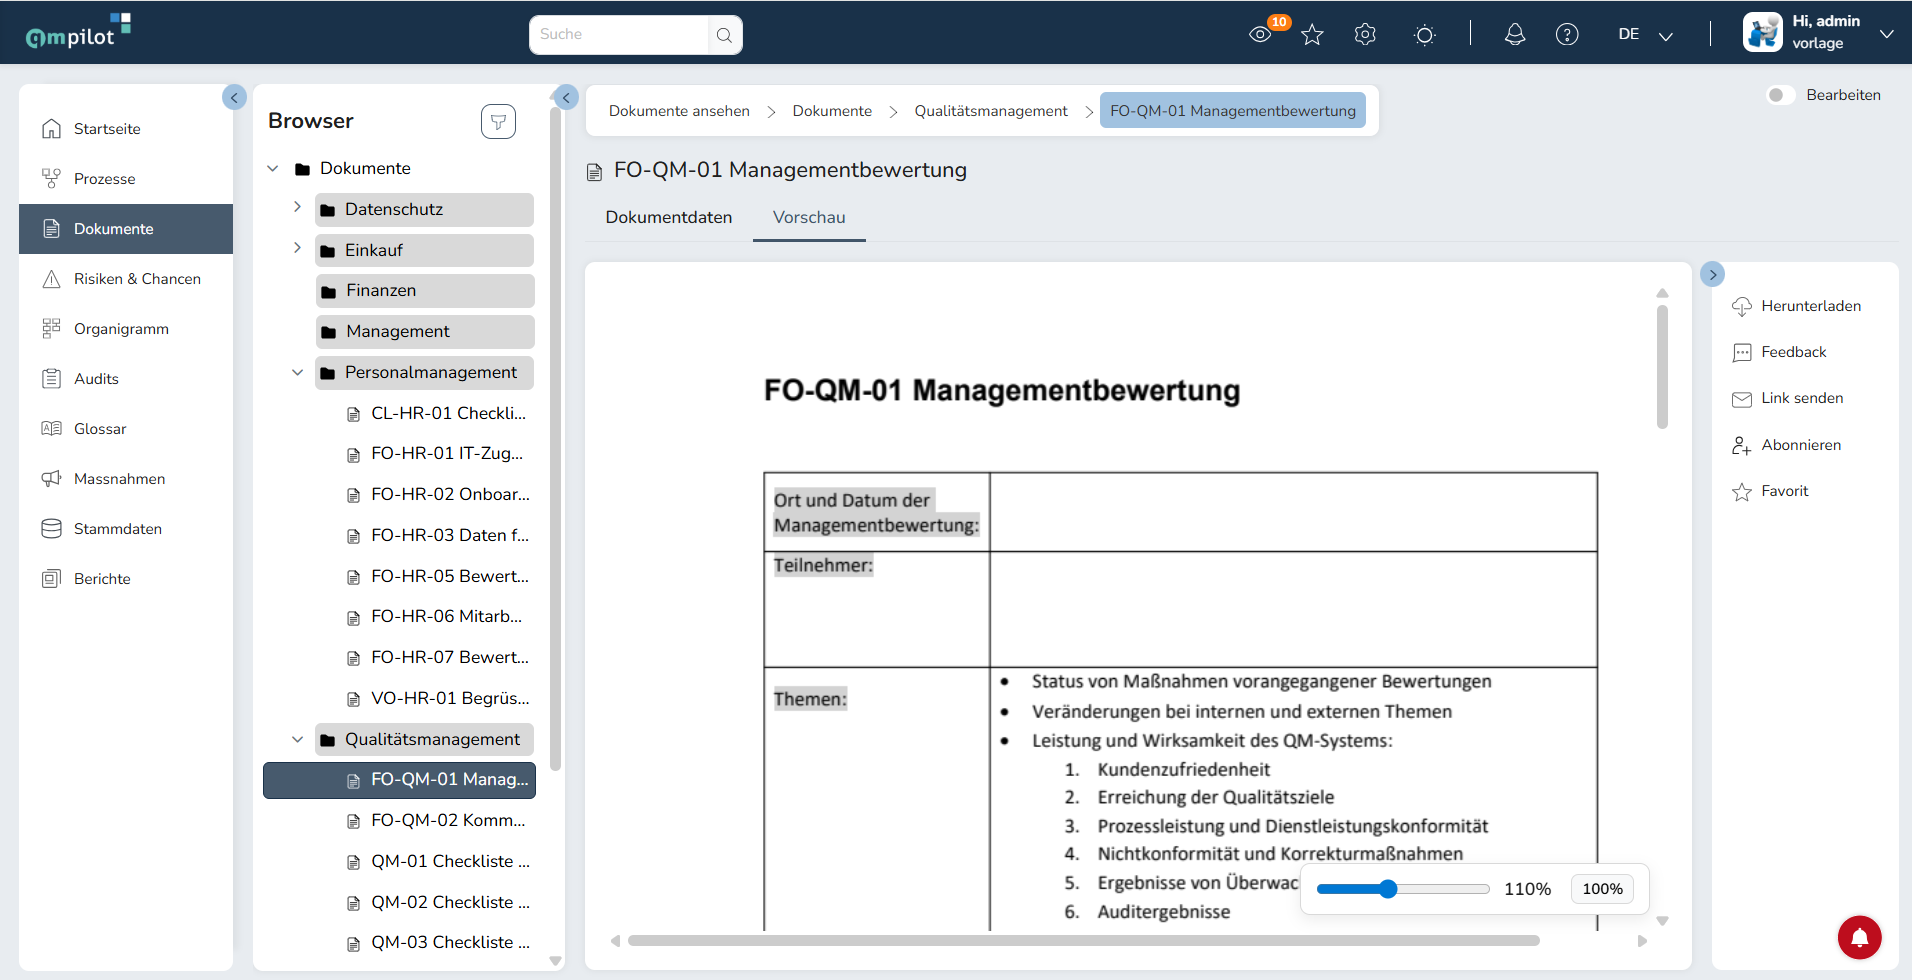Click into the Suche search field
1912x980 pixels.
[620, 35]
